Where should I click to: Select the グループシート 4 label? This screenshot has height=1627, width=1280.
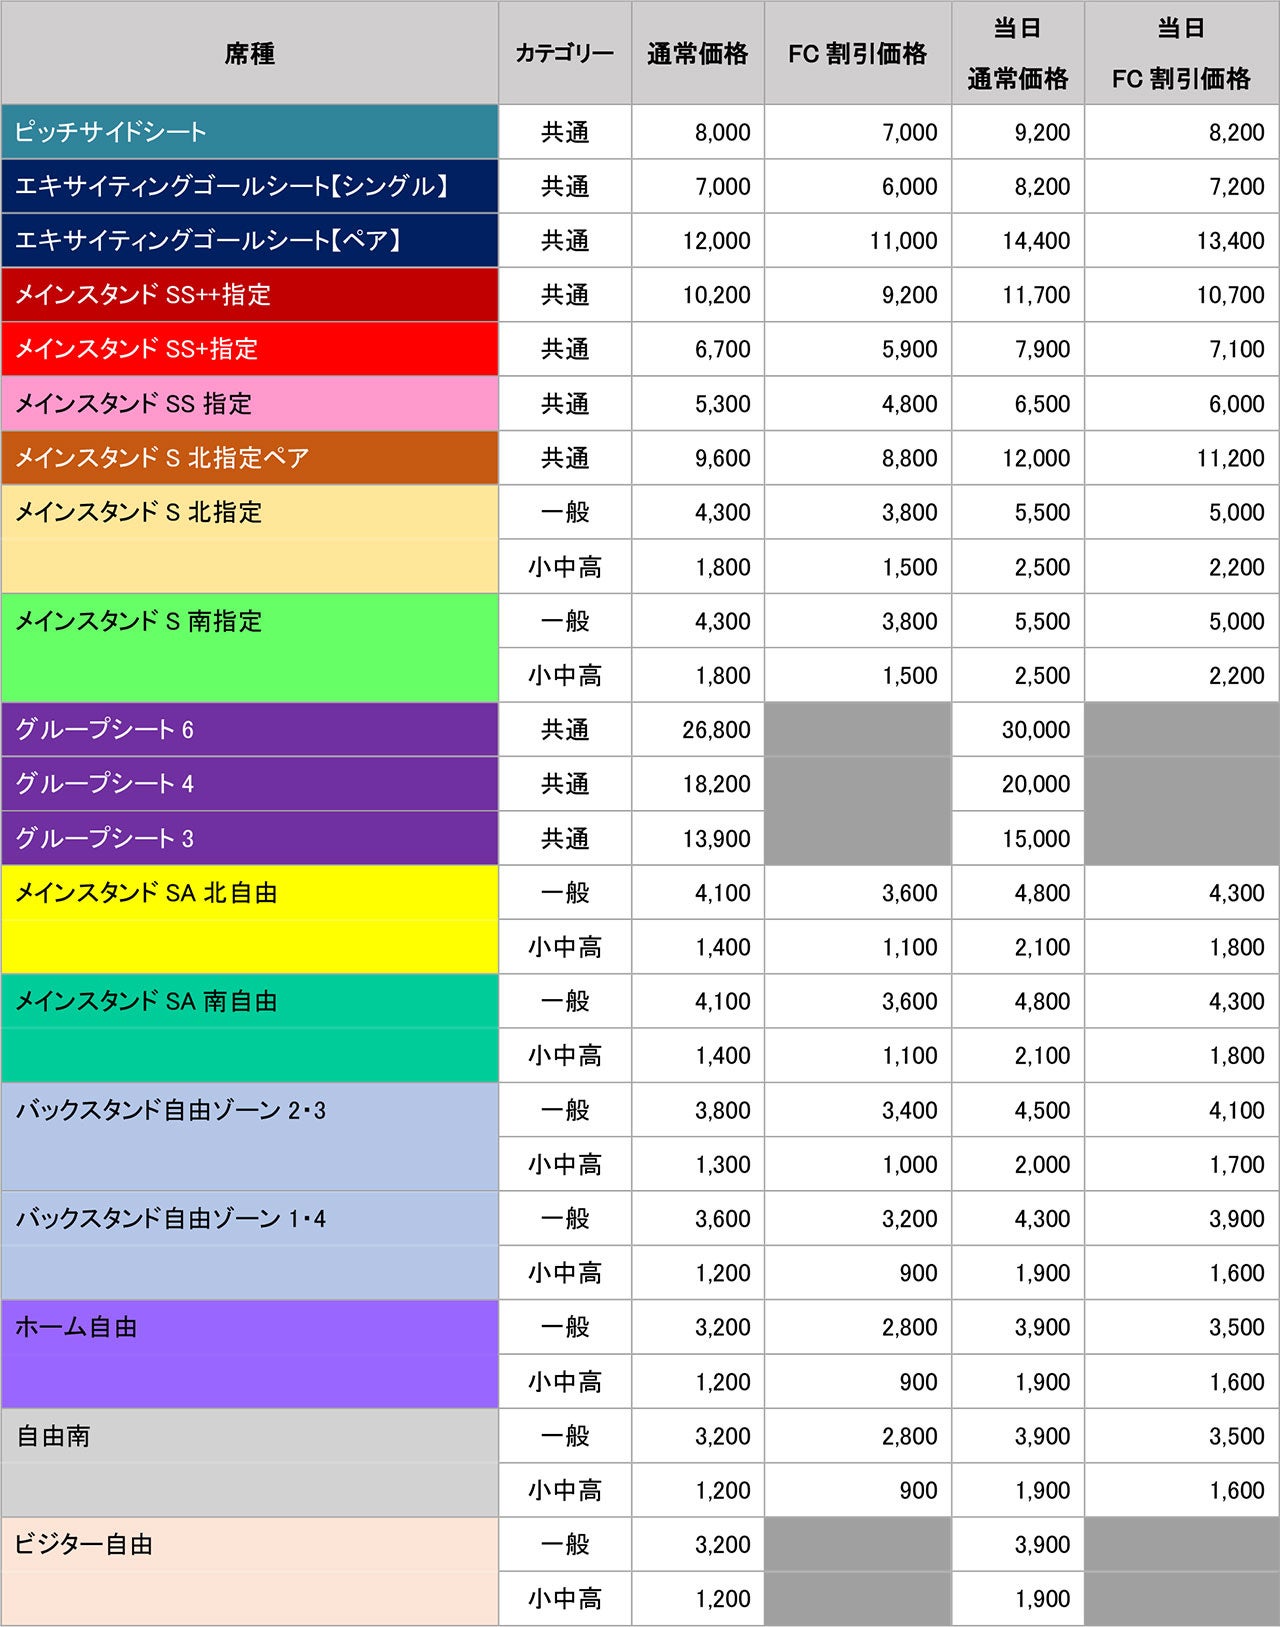click(x=250, y=784)
